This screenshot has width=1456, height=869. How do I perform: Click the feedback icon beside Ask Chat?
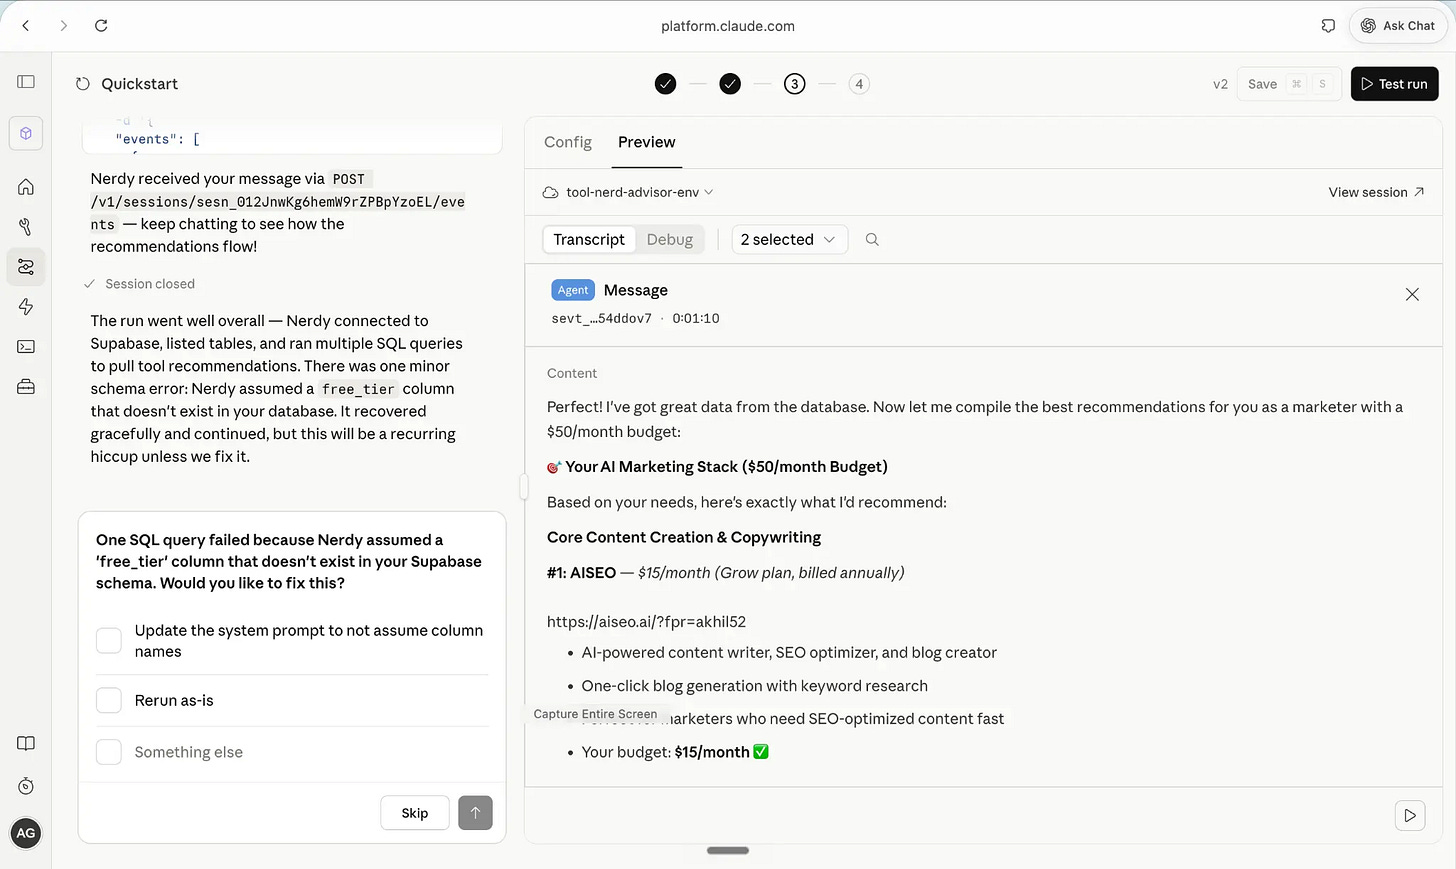1328,26
